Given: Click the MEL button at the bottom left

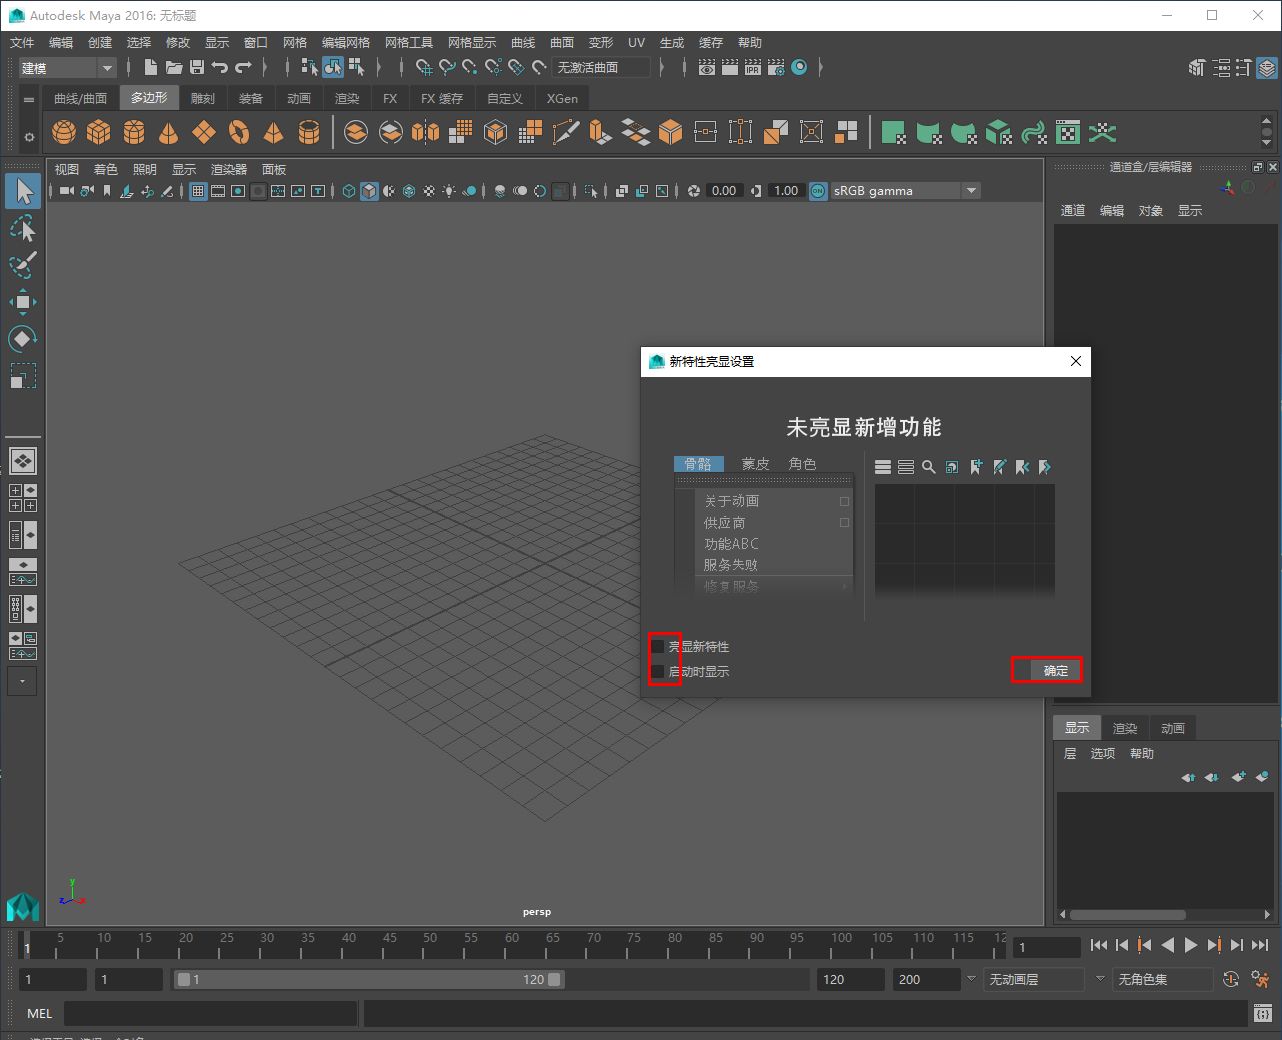Looking at the screenshot, I should 39,1013.
